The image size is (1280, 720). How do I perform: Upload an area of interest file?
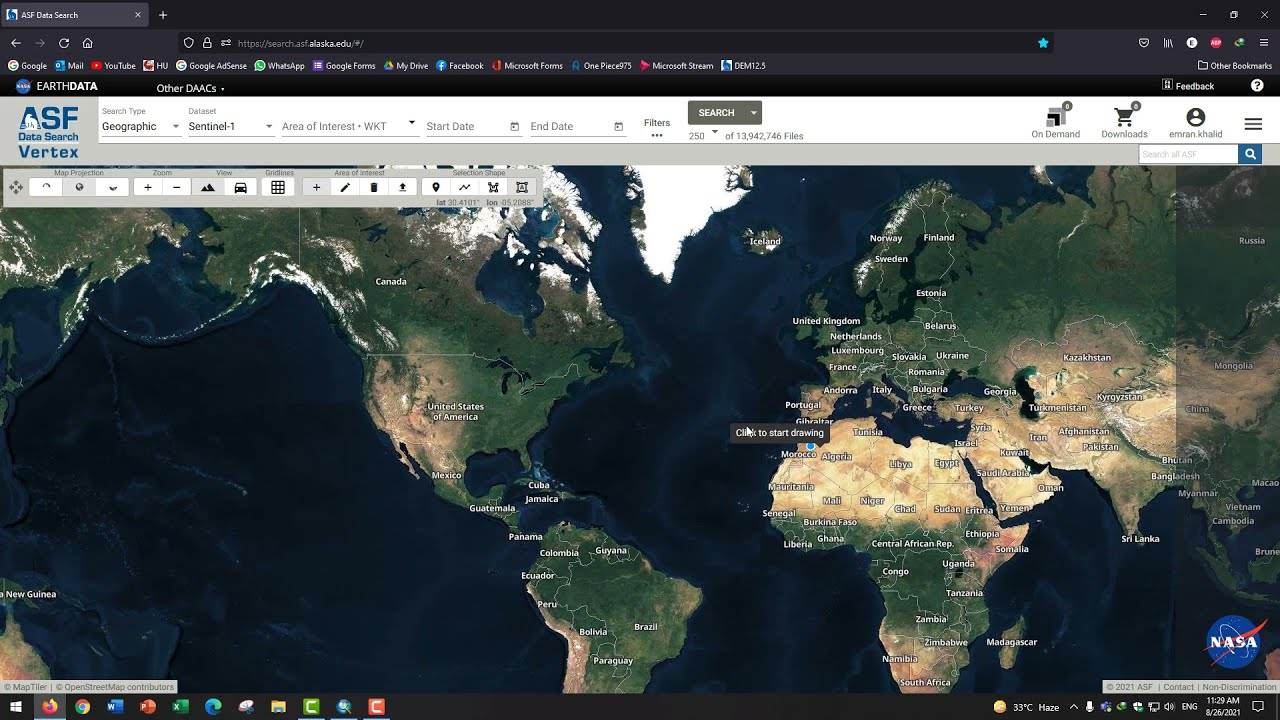(x=403, y=187)
